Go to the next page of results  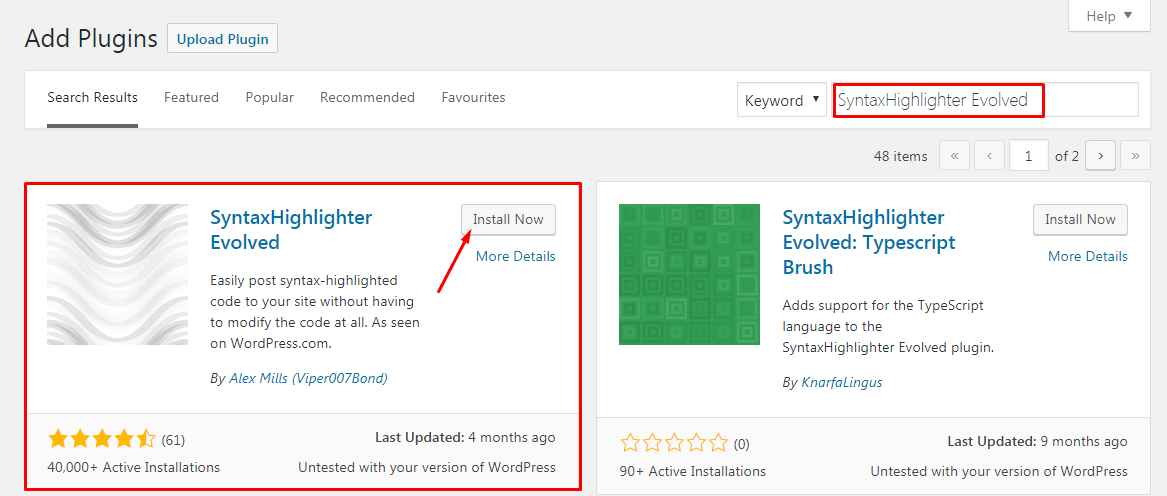coord(1100,156)
